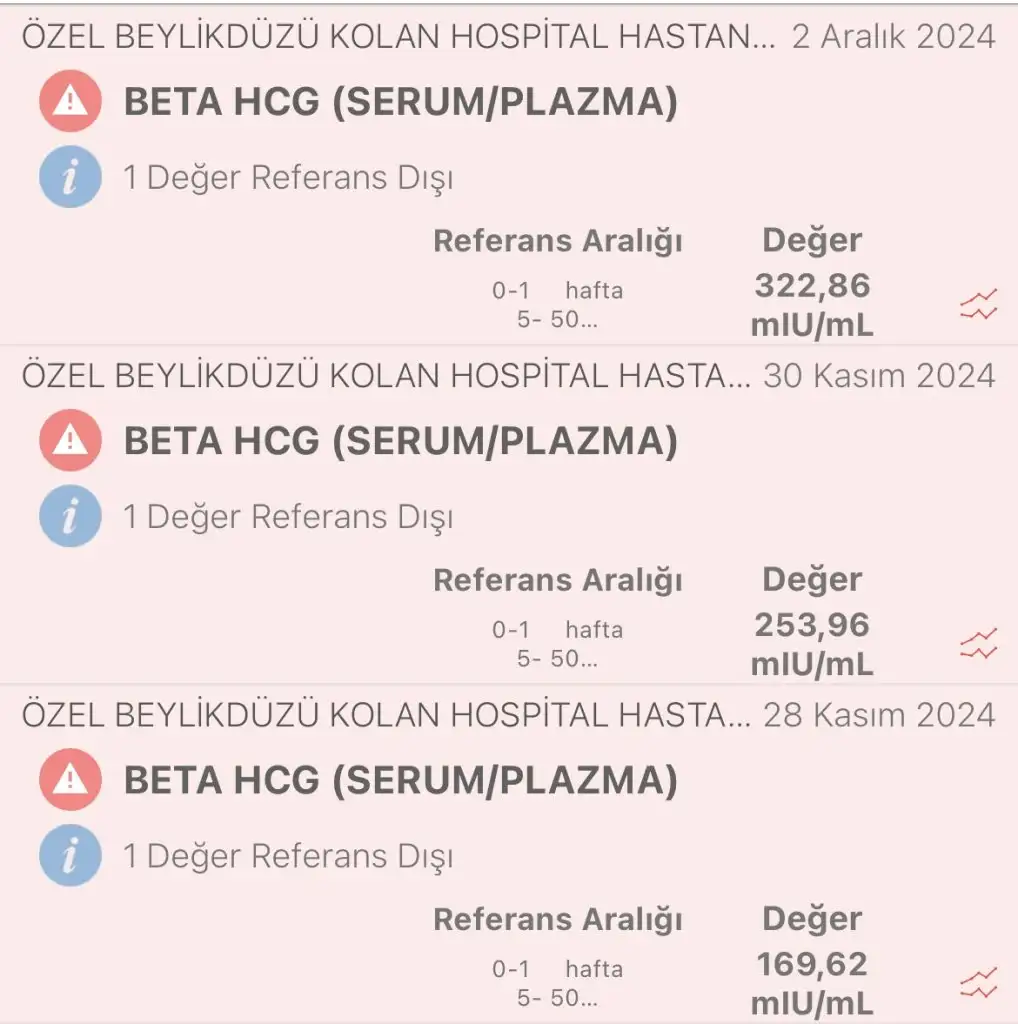This screenshot has width=1018, height=1024.
Task: Open BETA HCG test dated 2 Aralık 2024
Action: click(400, 102)
